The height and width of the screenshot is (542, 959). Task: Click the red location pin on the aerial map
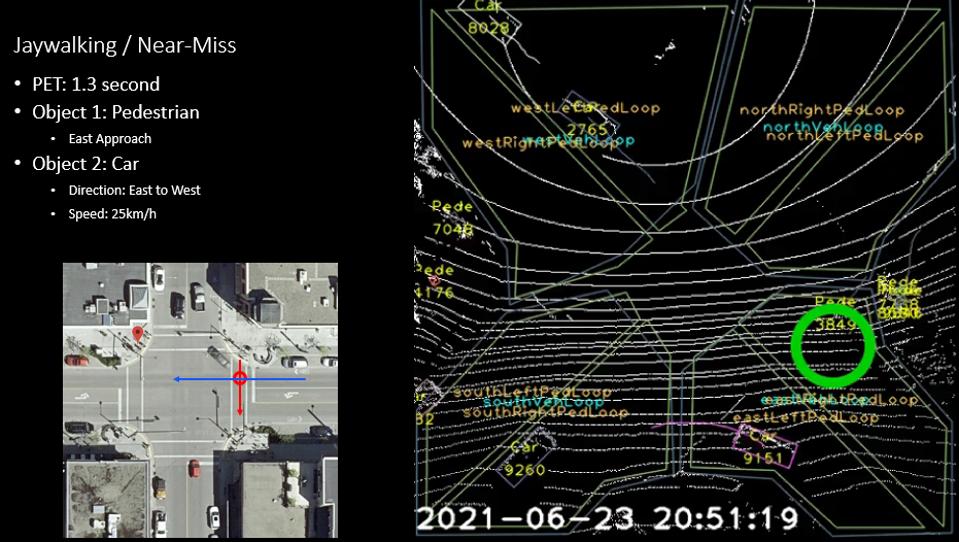coord(137,333)
